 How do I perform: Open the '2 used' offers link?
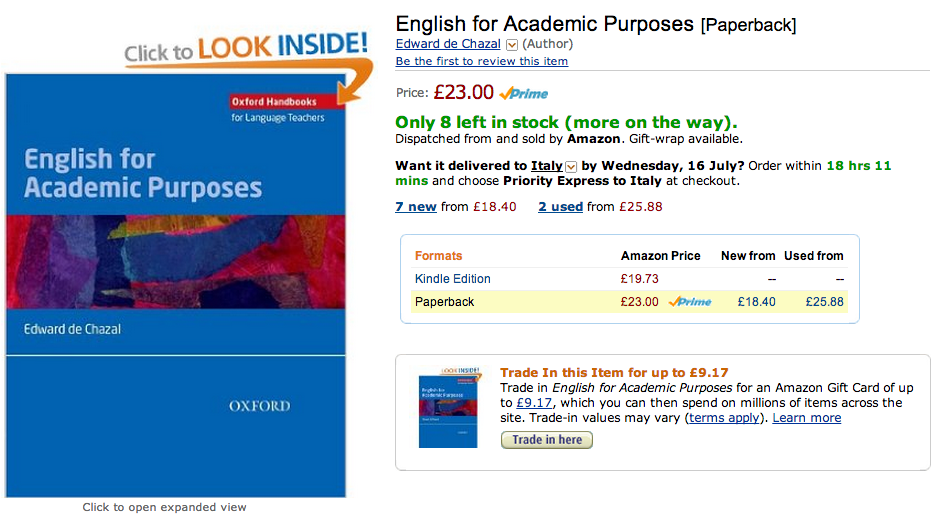pyautogui.click(x=560, y=207)
